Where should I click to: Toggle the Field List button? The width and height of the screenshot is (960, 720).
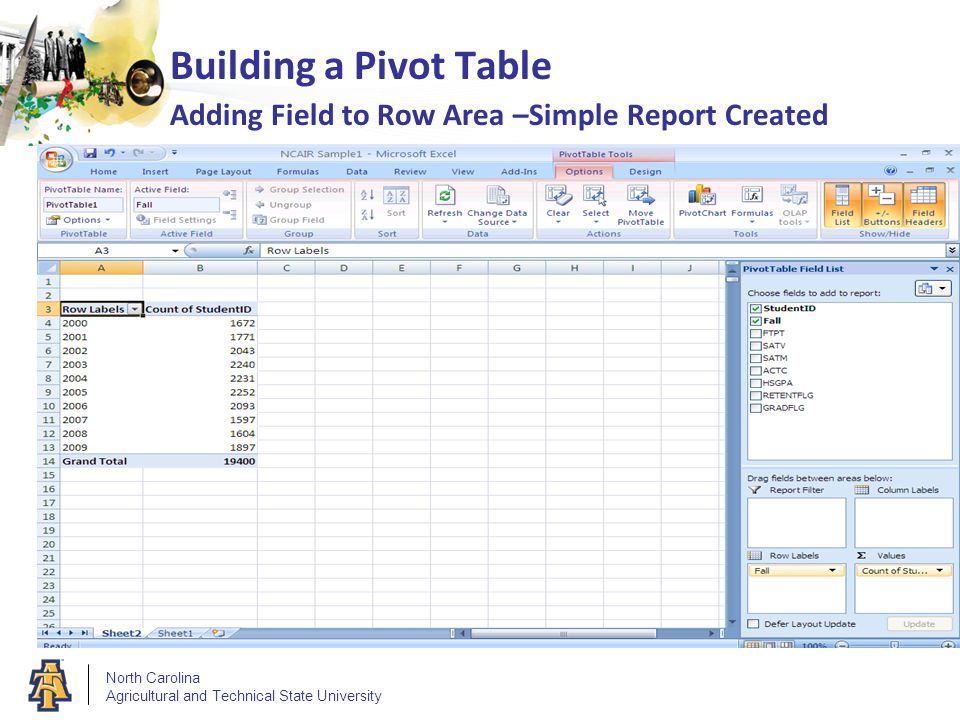point(842,205)
